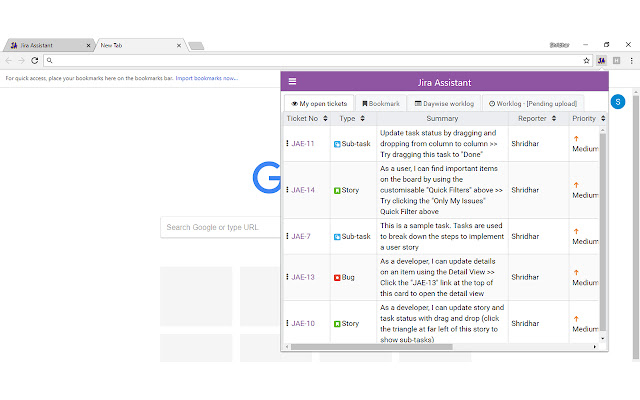Viewport: 640px width, 400px height.
Task: Switch to the New Tab browser tab
Action: point(140,45)
